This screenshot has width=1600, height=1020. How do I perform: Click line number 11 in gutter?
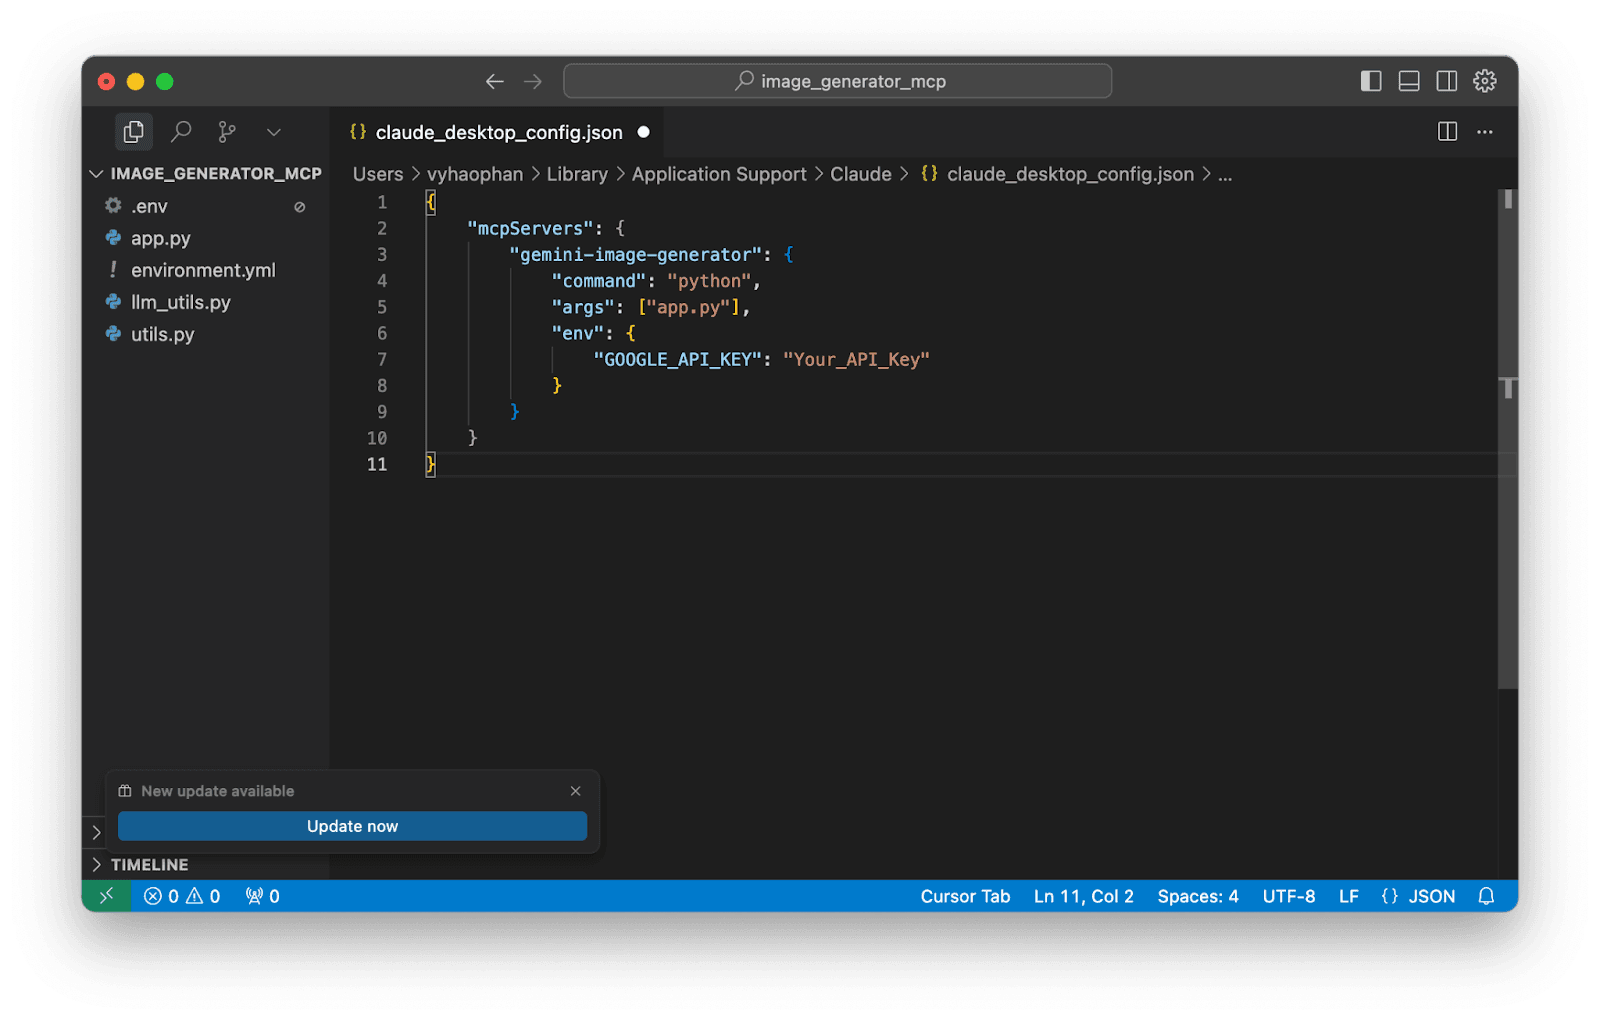[x=376, y=464]
